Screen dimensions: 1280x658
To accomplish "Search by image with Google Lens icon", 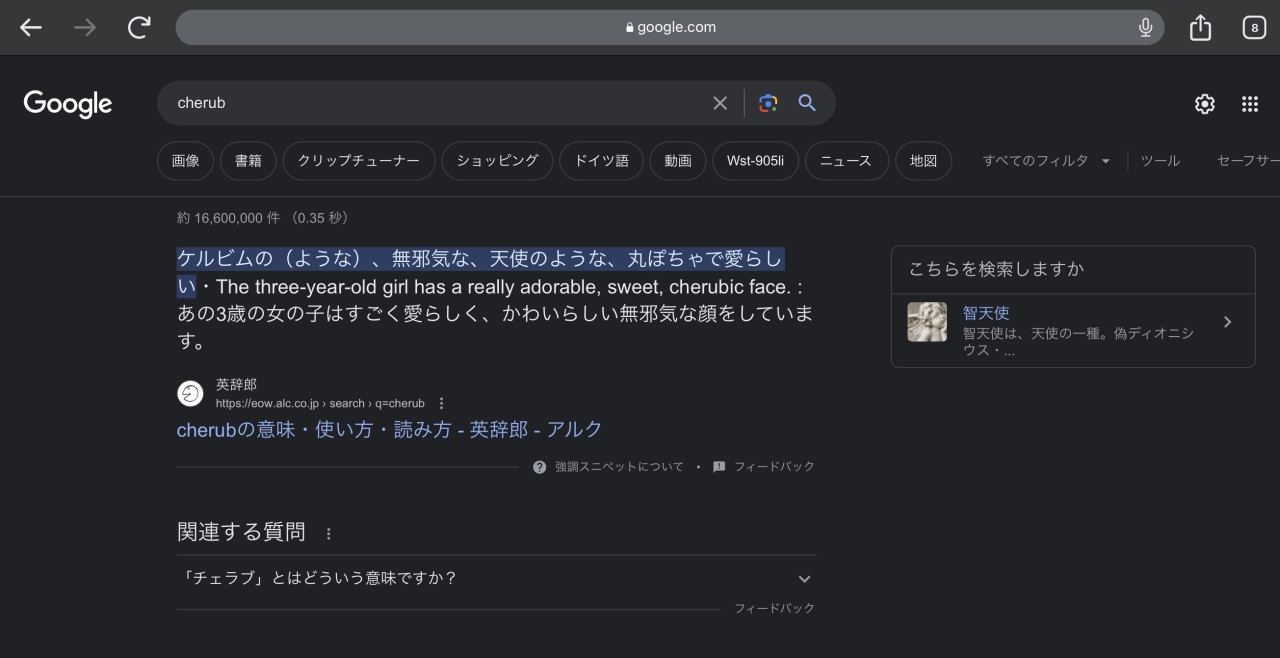I will pyautogui.click(x=768, y=103).
